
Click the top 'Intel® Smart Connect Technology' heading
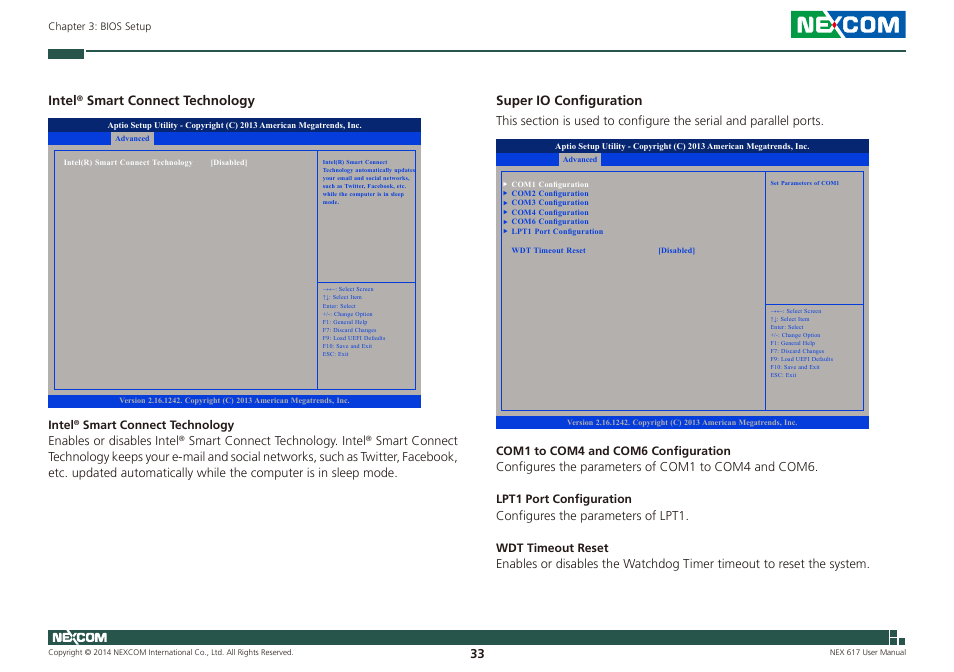(151, 100)
